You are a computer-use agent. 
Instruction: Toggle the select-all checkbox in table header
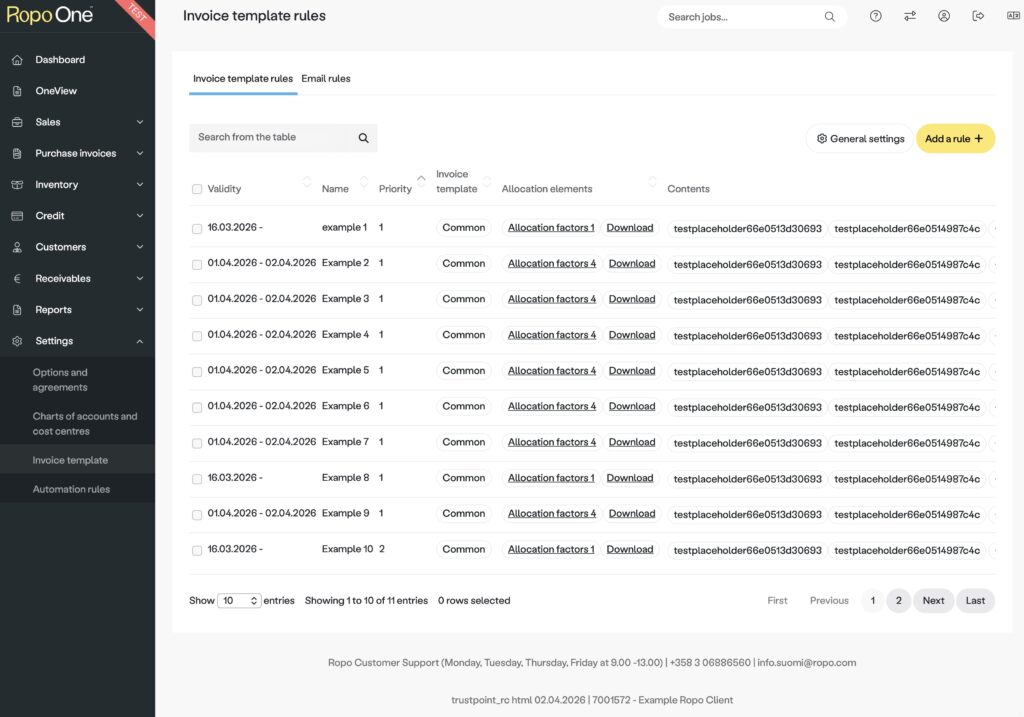click(x=197, y=189)
